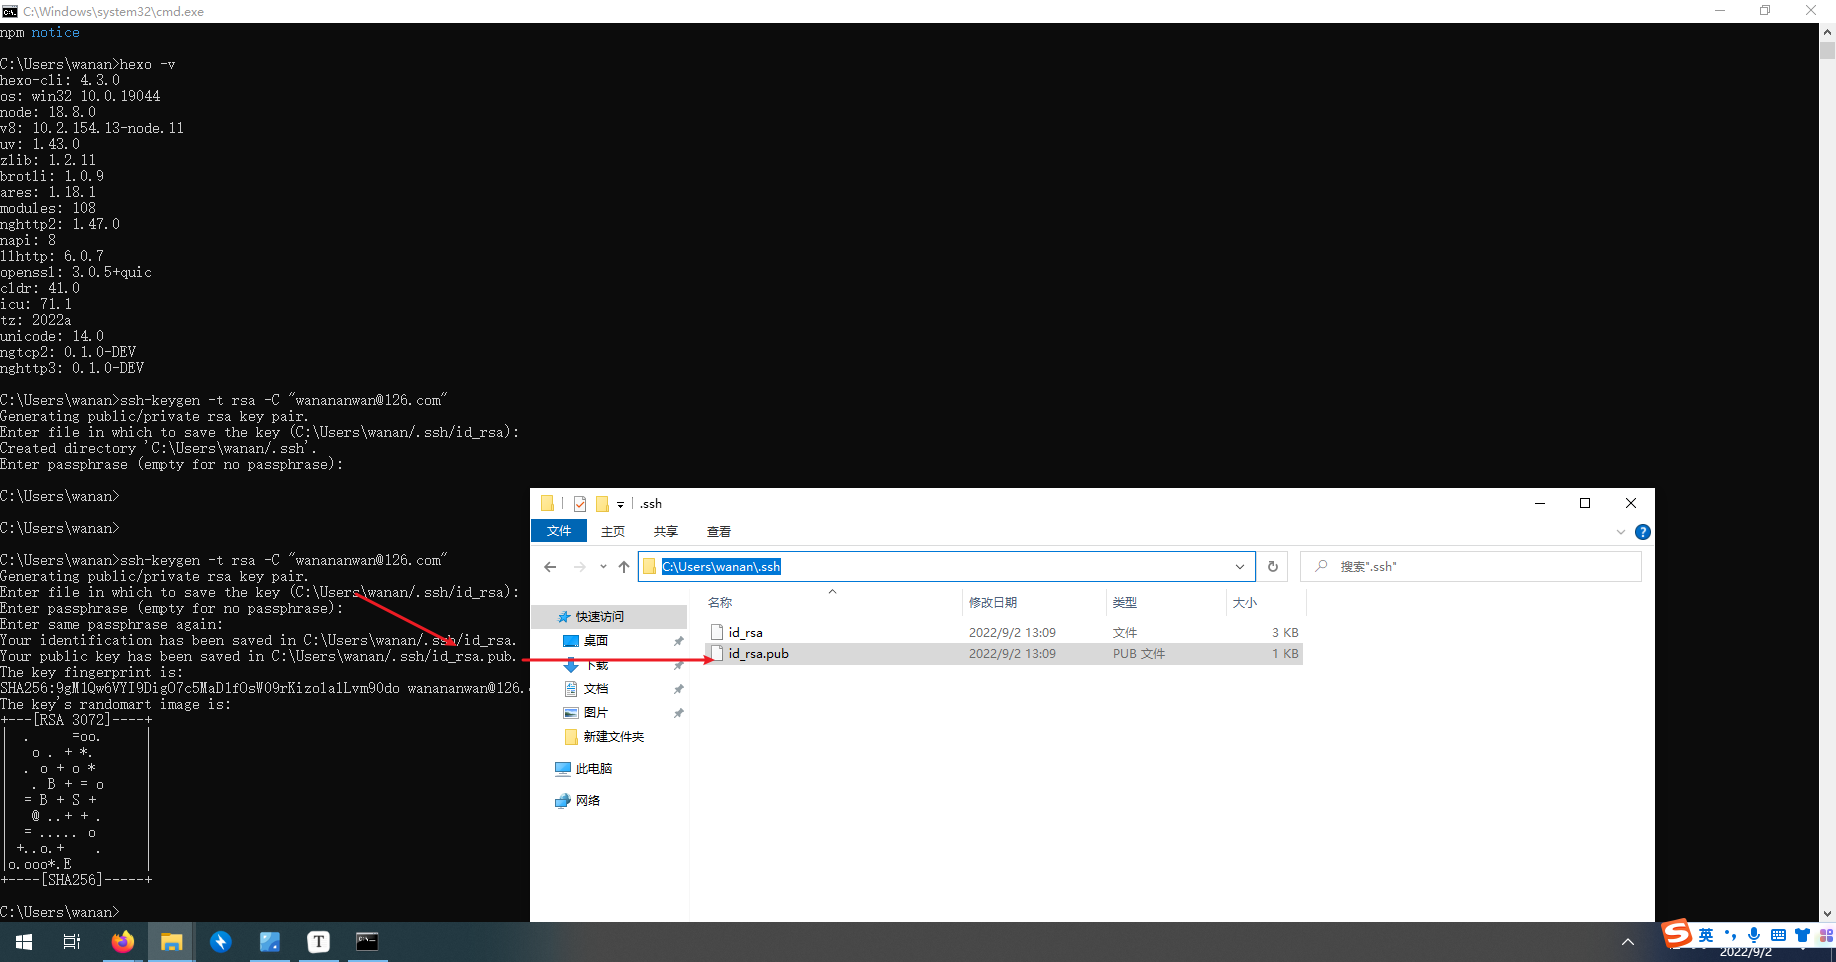Open 桌面 in navigation pane
Image resolution: width=1836 pixels, height=962 pixels.
595,641
